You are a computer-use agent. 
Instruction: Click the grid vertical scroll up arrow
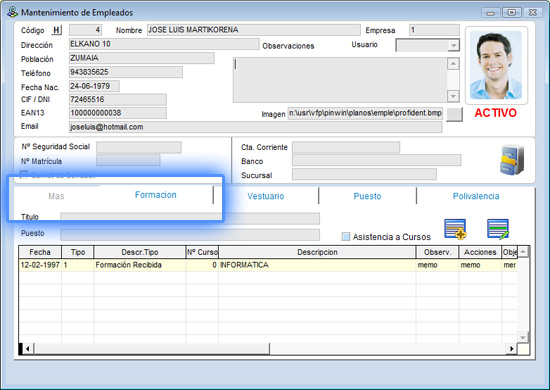523,251
